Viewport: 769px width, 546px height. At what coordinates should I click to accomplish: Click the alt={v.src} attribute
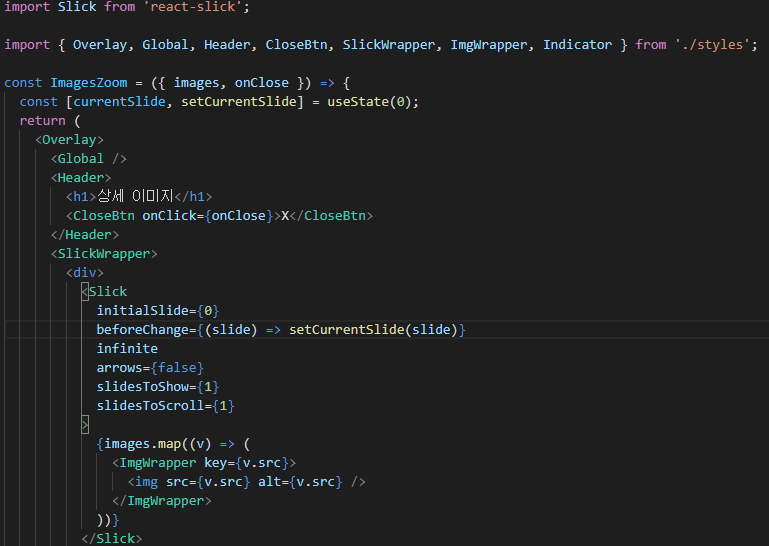(x=300, y=482)
